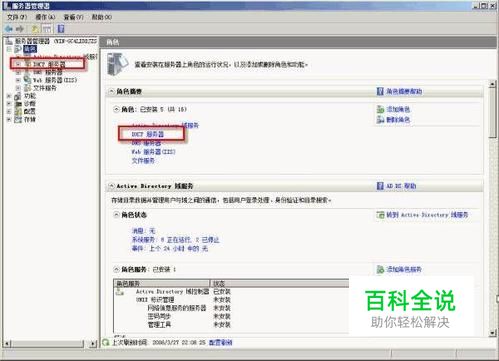Collapse the 角色摘要 section
The width and height of the screenshot is (499, 361).
coord(112,91)
